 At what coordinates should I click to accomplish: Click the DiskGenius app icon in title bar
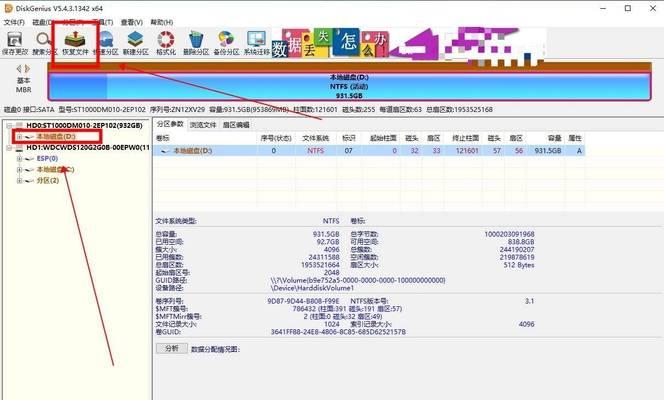[x=8, y=8]
